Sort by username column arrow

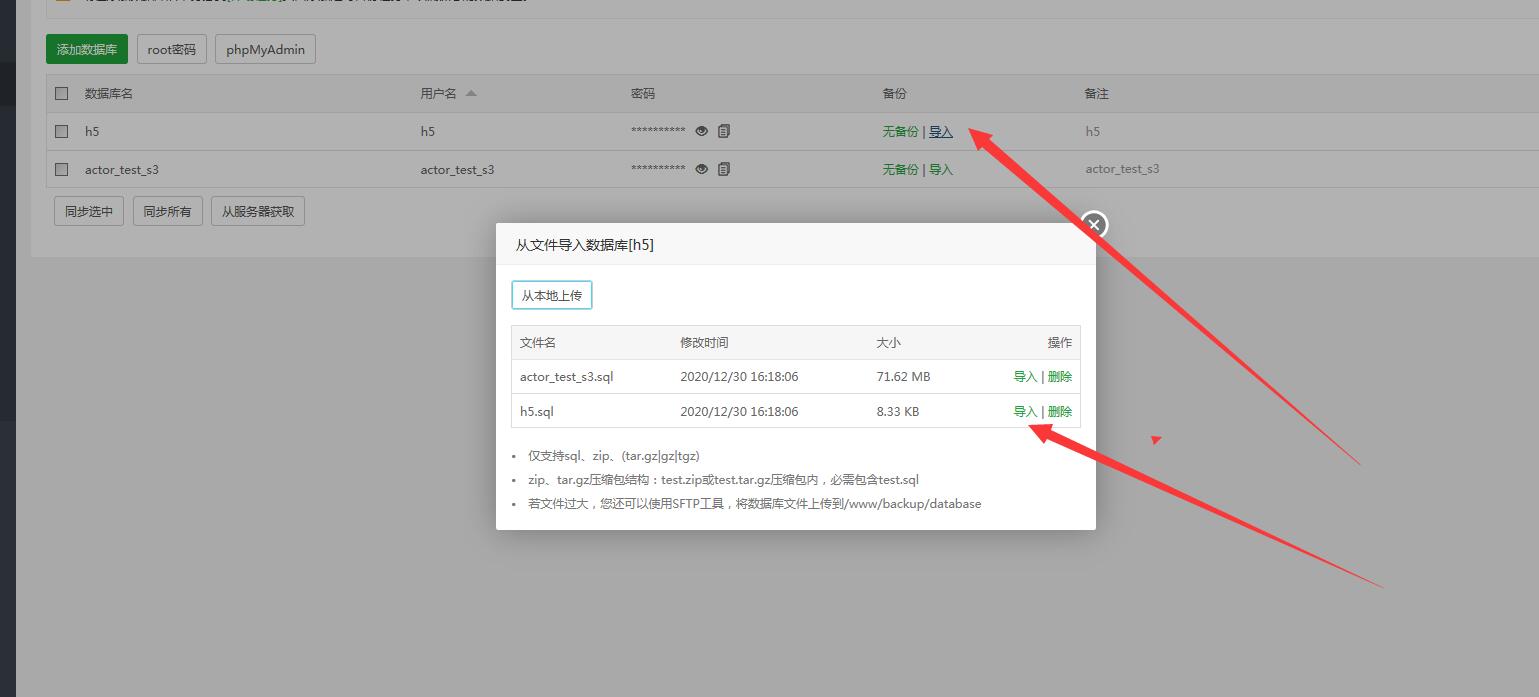[x=471, y=93]
